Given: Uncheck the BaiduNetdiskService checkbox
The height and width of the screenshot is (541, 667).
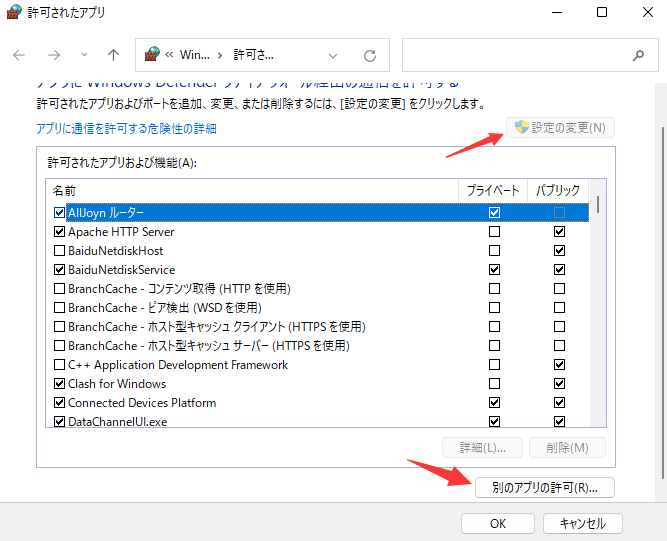Looking at the screenshot, I should (x=60, y=270).
